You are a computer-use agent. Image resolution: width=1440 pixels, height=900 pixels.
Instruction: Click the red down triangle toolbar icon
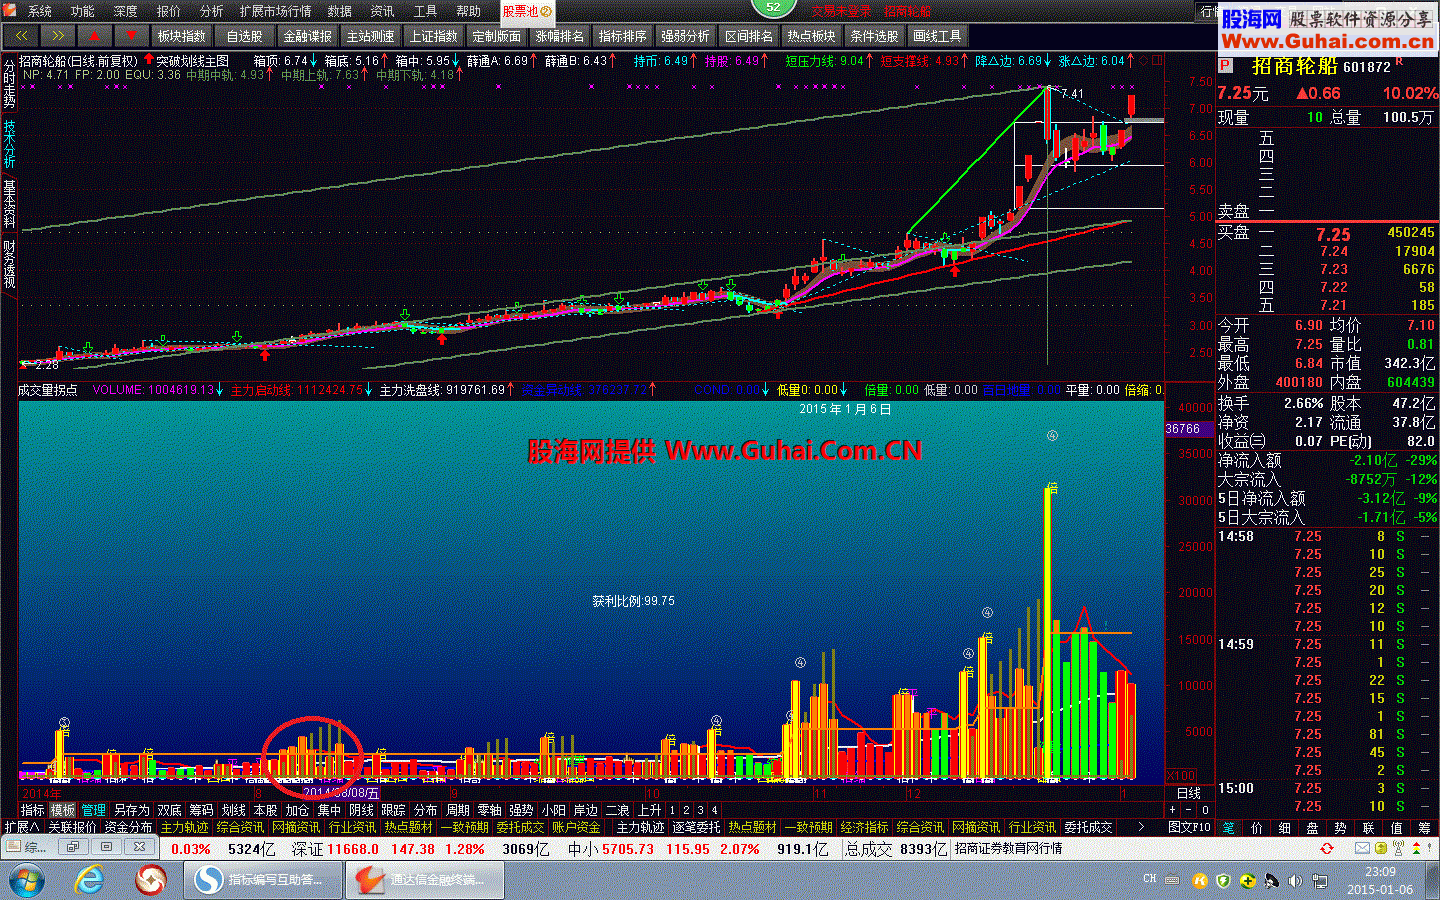tap(131, 36)
